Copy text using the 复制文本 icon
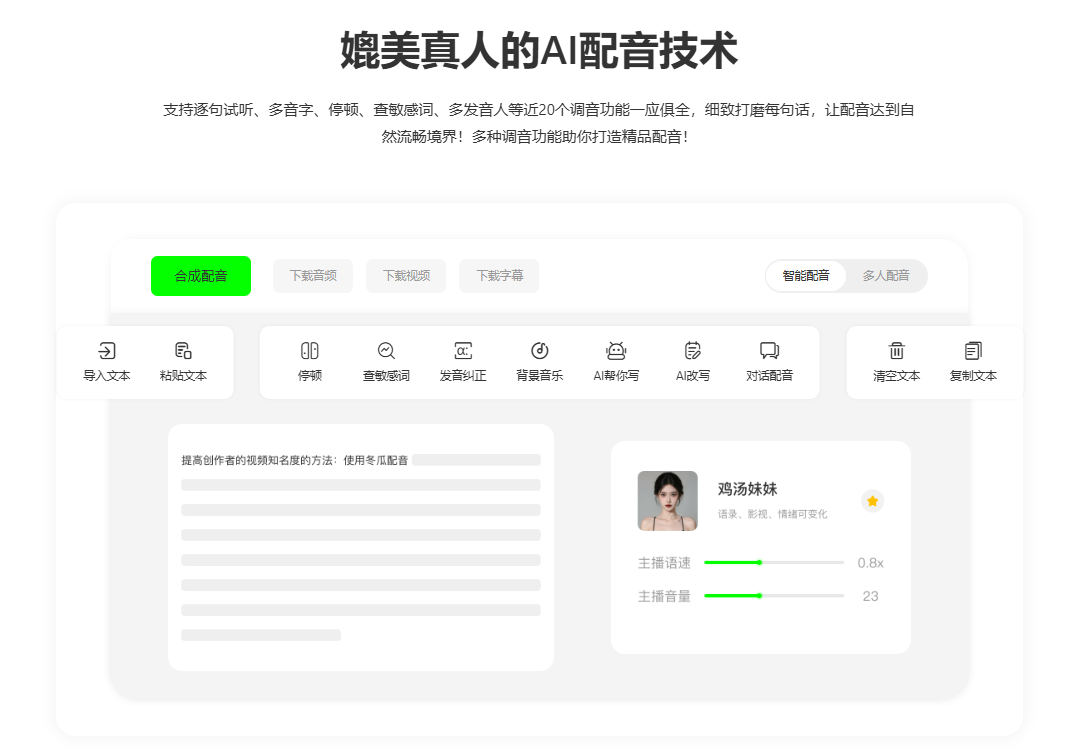The width and height of the screenshot is (1071, 756). pos(973,362)
